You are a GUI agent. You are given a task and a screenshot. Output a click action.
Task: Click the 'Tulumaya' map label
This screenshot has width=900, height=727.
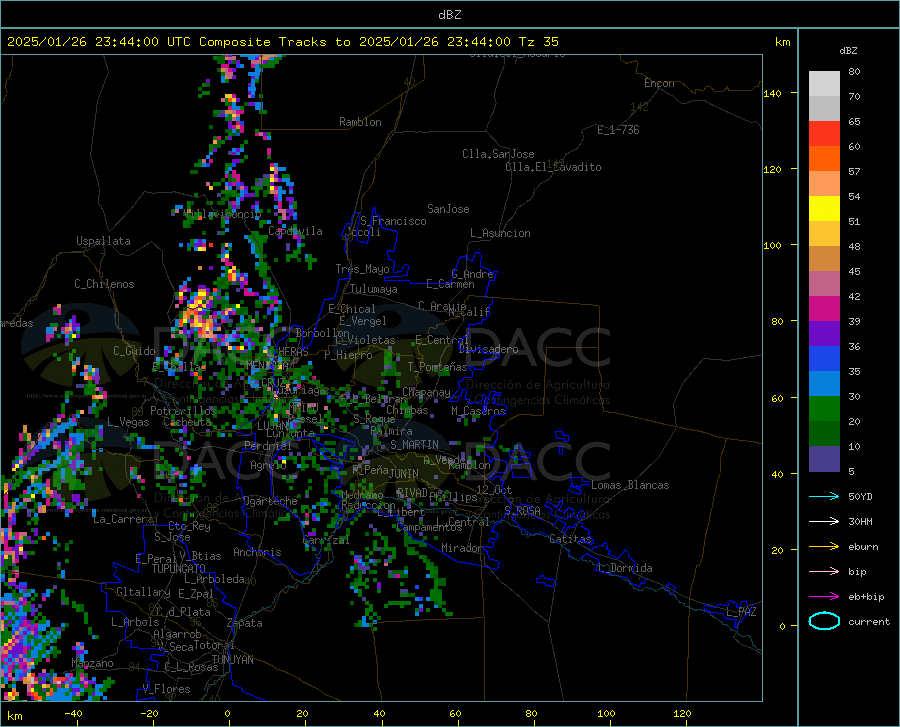(x=374, y=289)
